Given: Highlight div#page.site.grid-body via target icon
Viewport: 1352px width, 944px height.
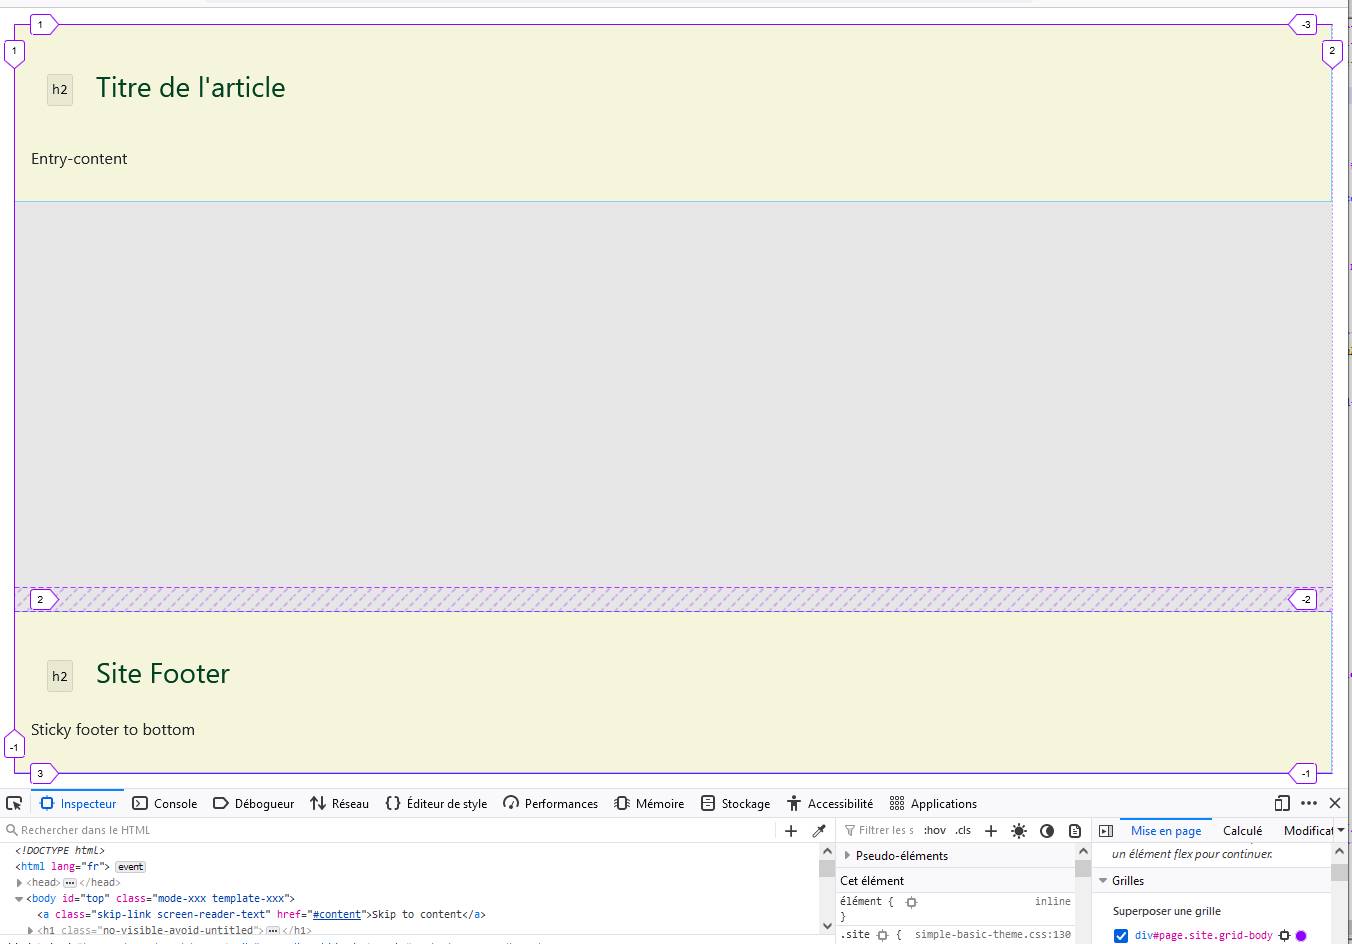Looking at the screenshot, I should pos(1285,936).
